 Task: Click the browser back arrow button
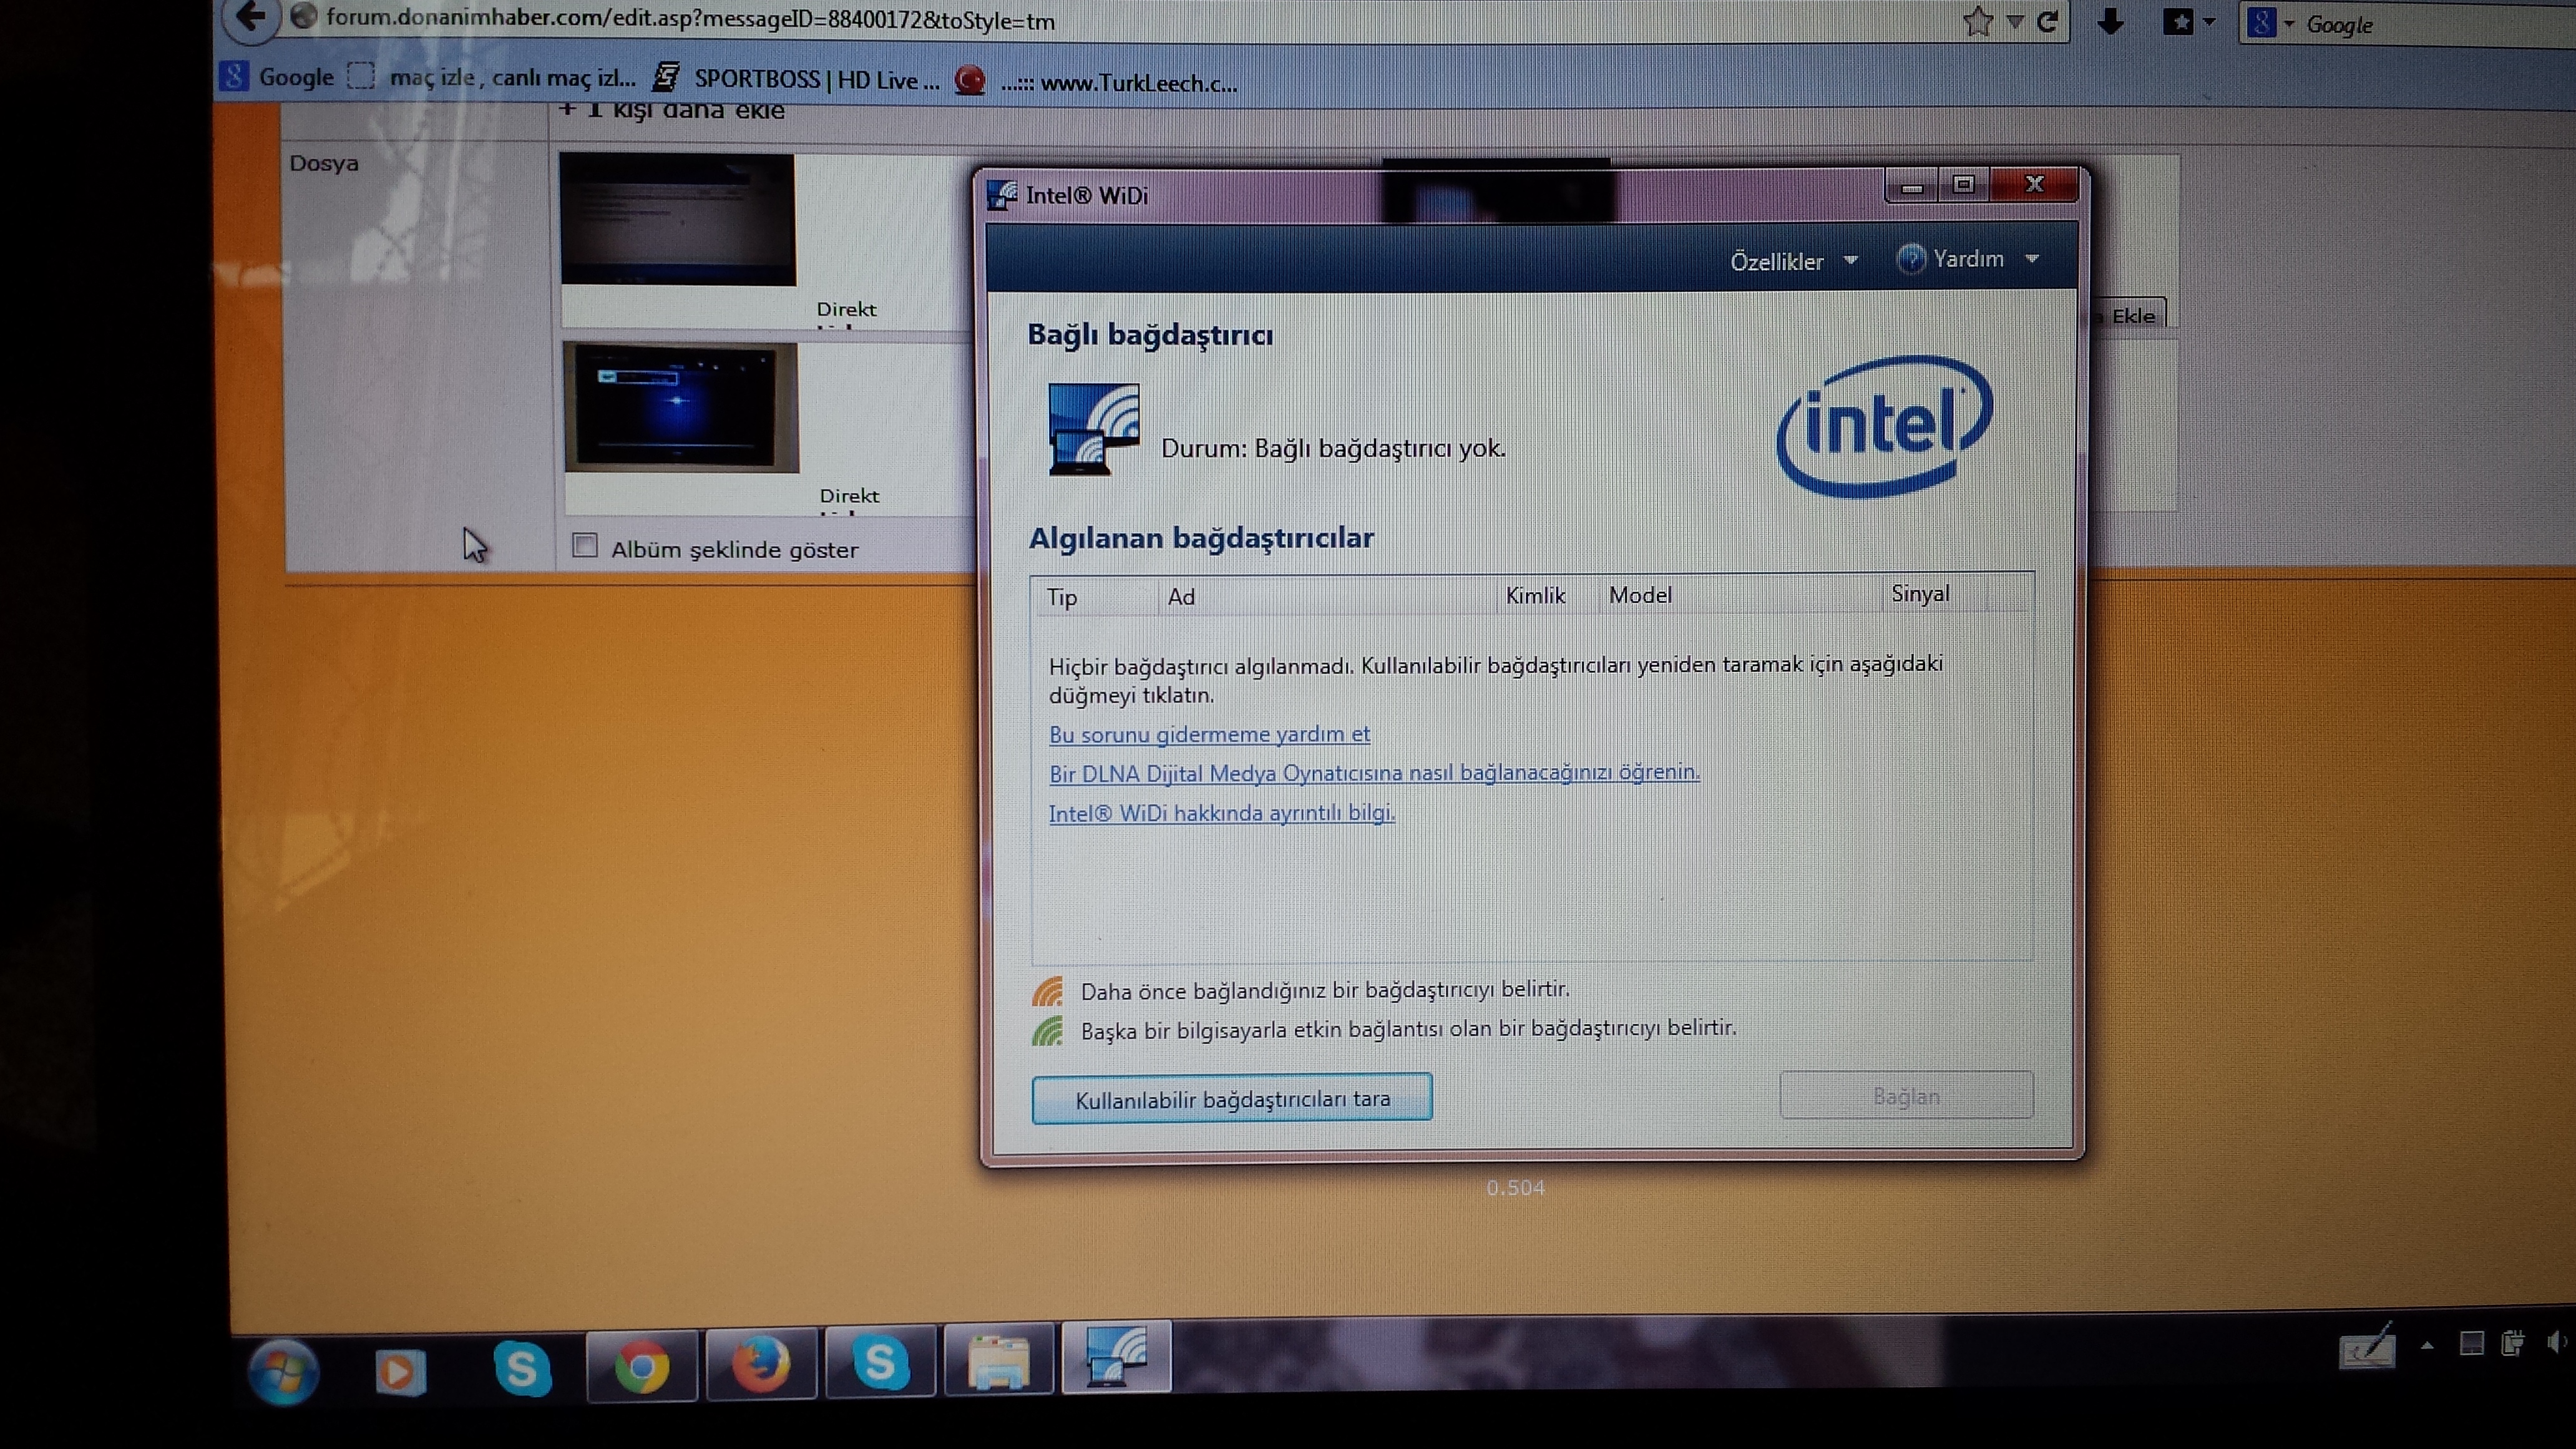point(250,18)
